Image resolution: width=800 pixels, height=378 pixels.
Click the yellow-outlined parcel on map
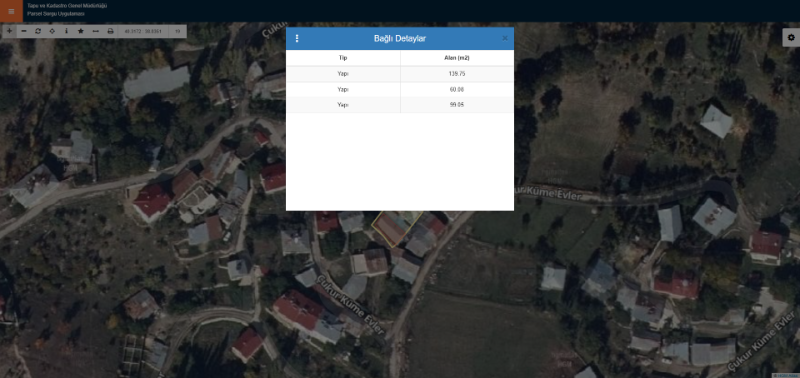tap(394, 228)
